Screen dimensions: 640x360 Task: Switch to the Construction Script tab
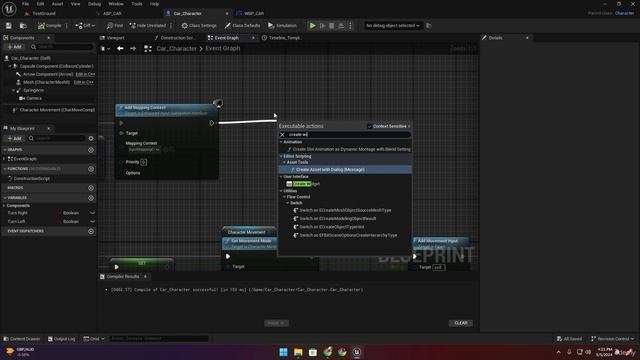(x=177, y=38)
